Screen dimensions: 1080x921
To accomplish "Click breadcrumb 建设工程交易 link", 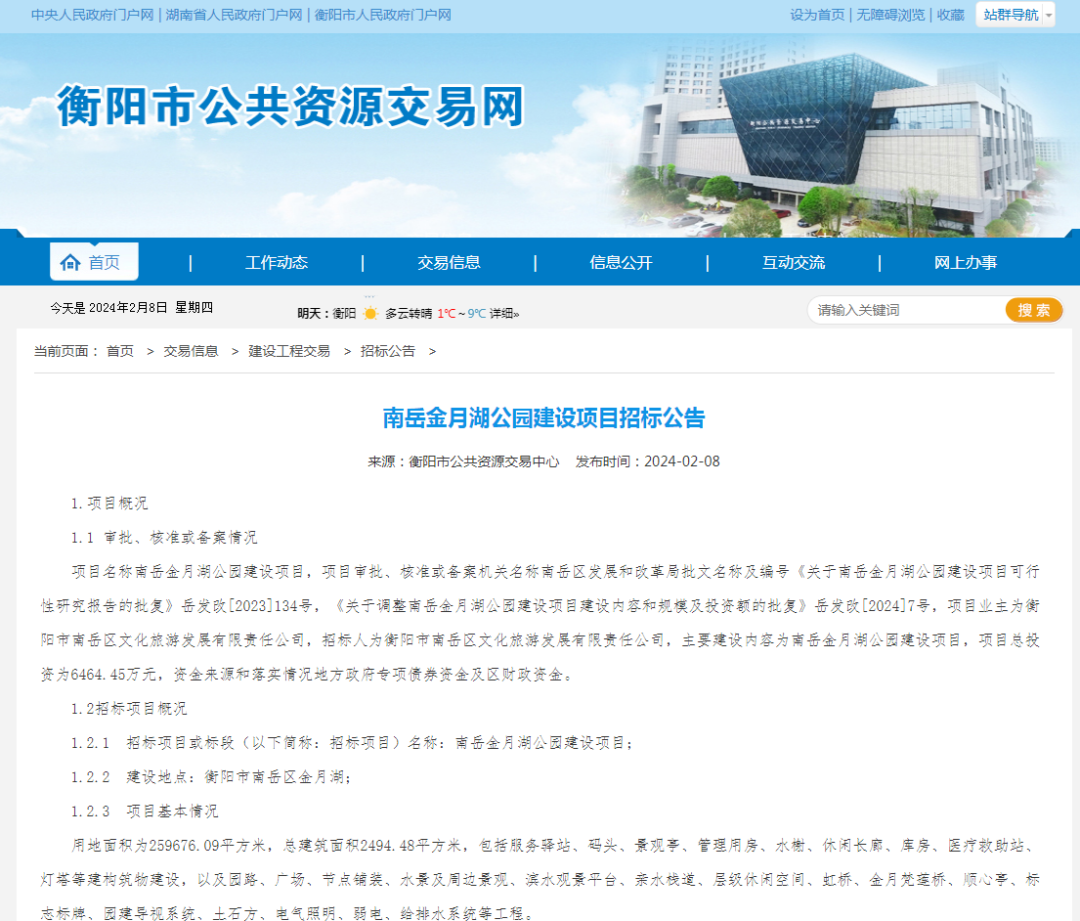I will click(289, 351).
